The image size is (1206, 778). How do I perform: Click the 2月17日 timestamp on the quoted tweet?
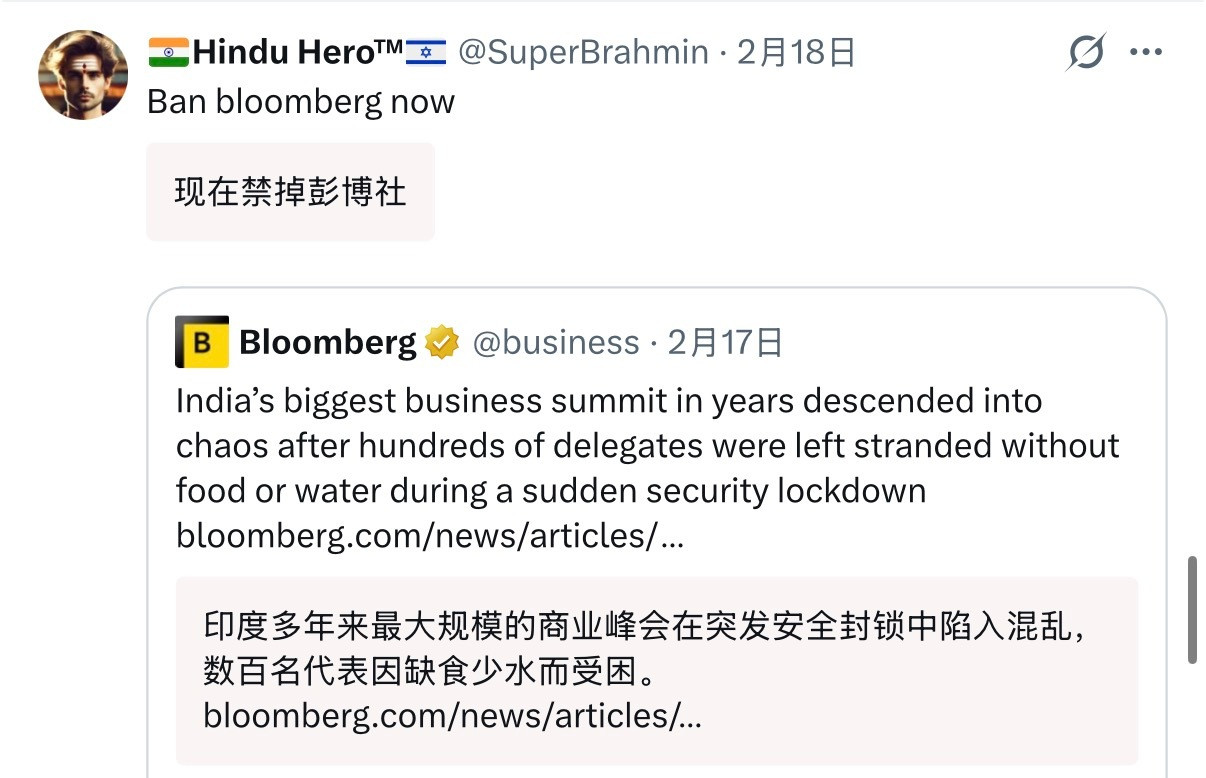point(725,342)
